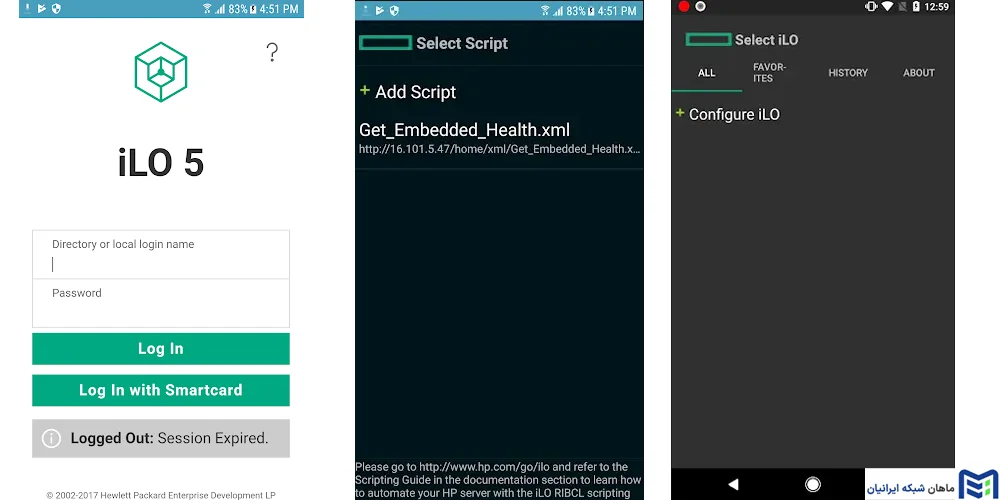Focus the Password field

161,303
